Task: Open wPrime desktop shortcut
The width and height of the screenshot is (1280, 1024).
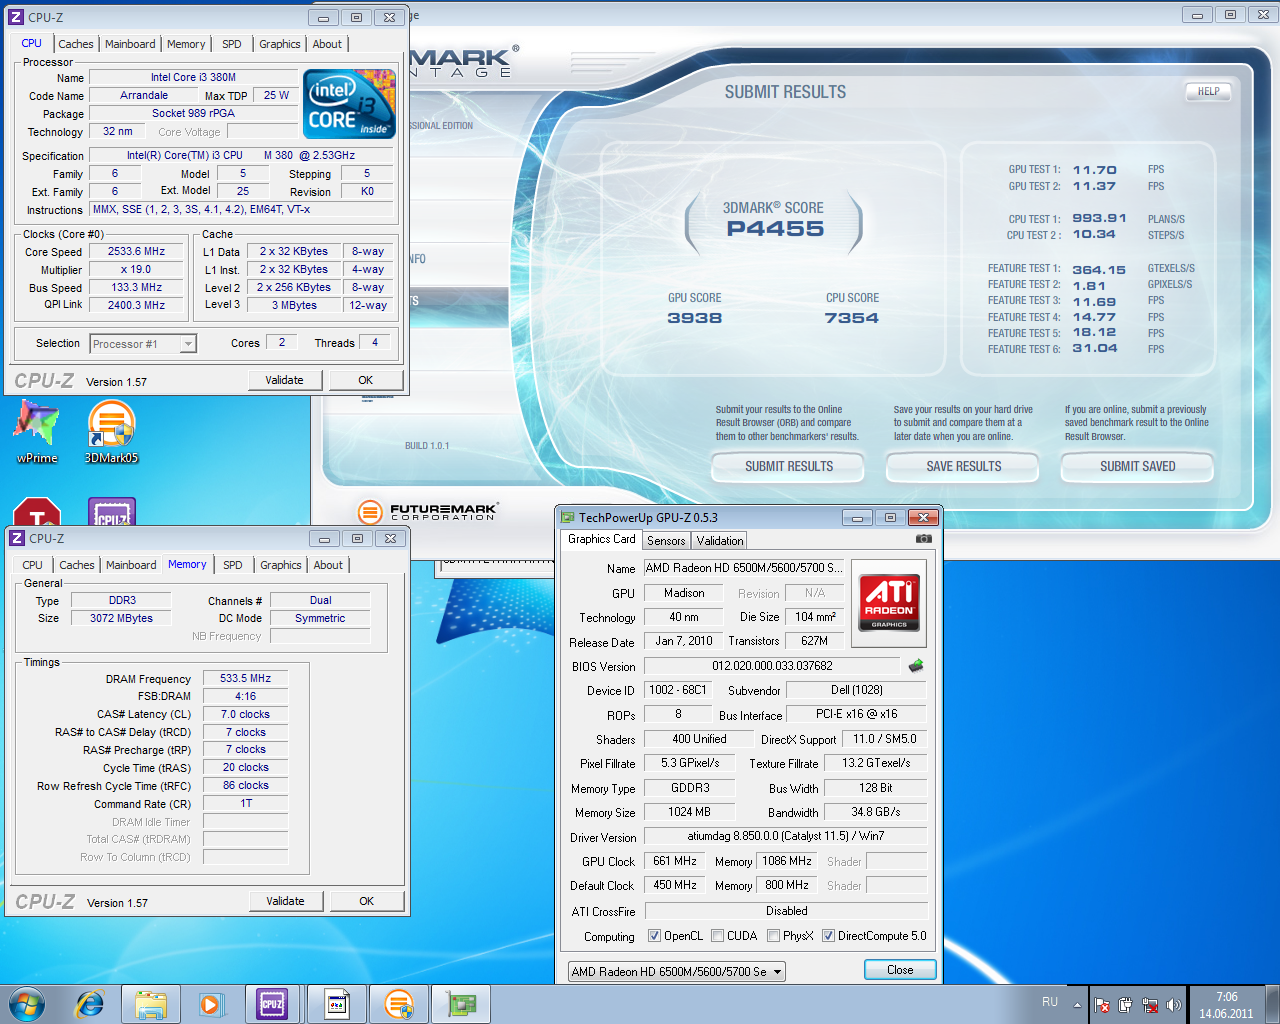Action: pyautogui.click(x=37, y=431)
